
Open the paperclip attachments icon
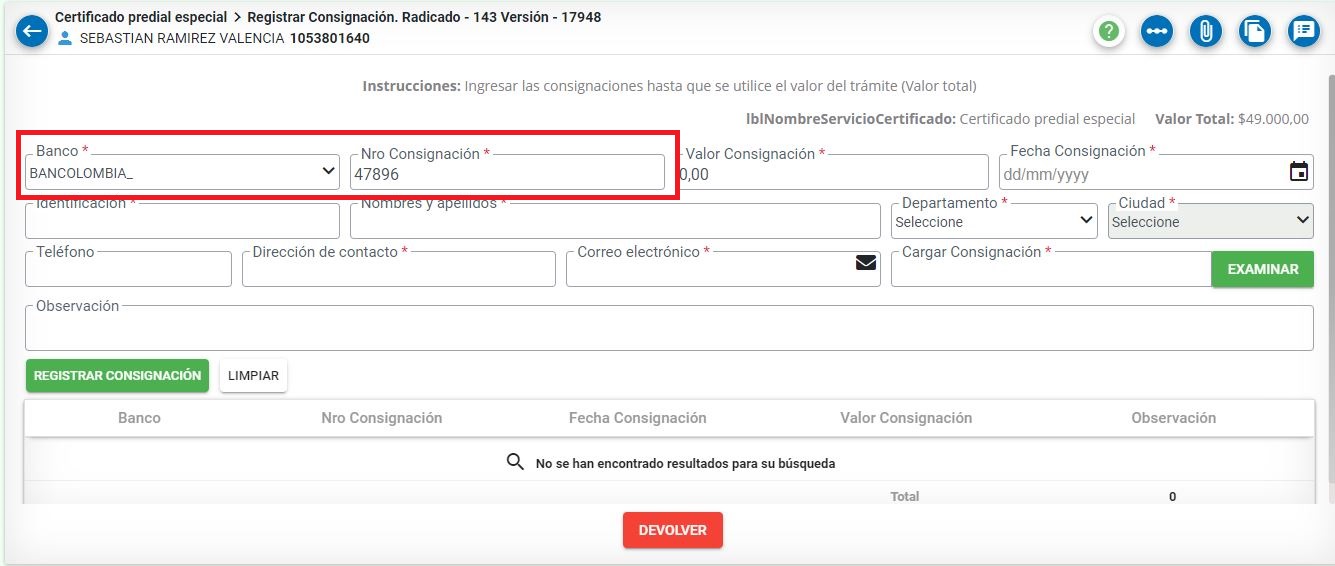[x=1206, y=31]
